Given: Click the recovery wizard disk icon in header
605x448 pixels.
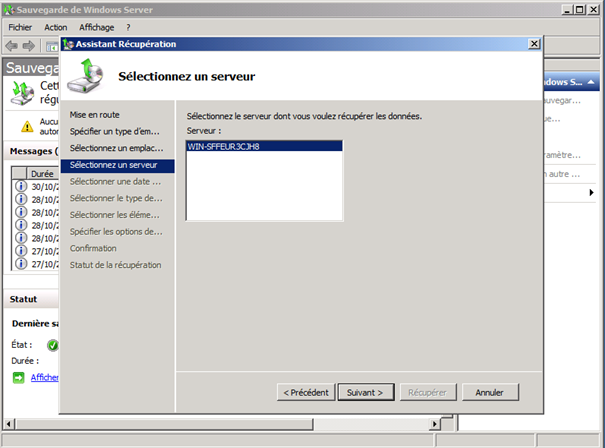Looking at the screenshot, I should pyautogui.click(x=86, y=76).
